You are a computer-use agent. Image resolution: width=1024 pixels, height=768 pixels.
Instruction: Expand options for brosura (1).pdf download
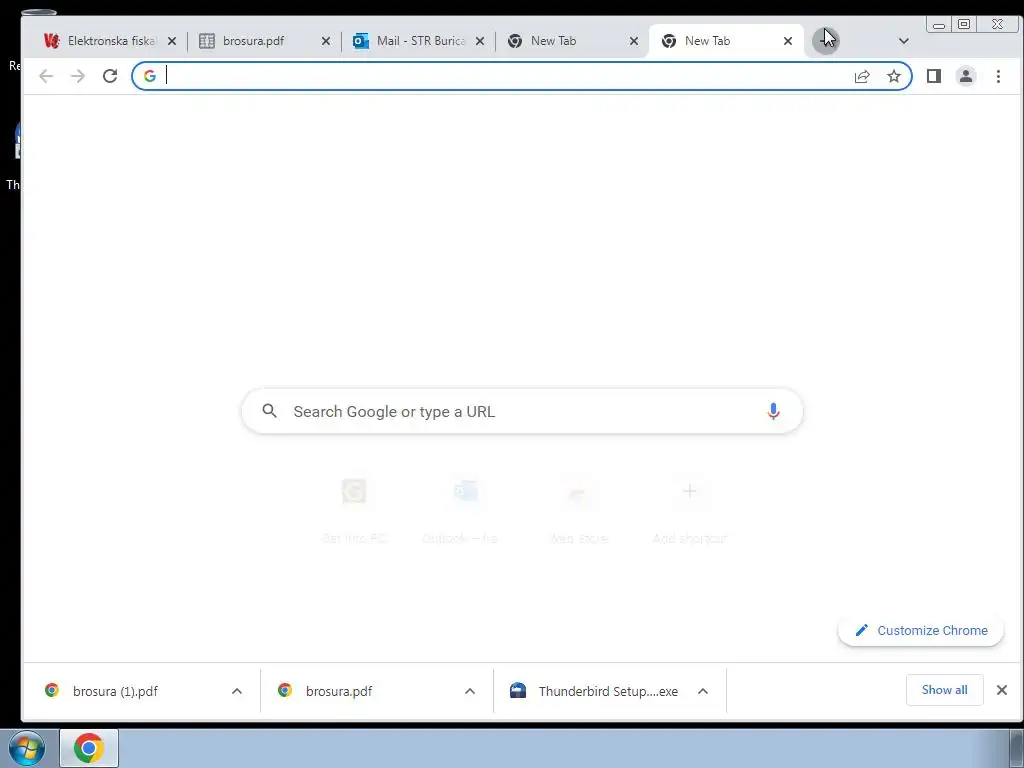coord(237,691)
